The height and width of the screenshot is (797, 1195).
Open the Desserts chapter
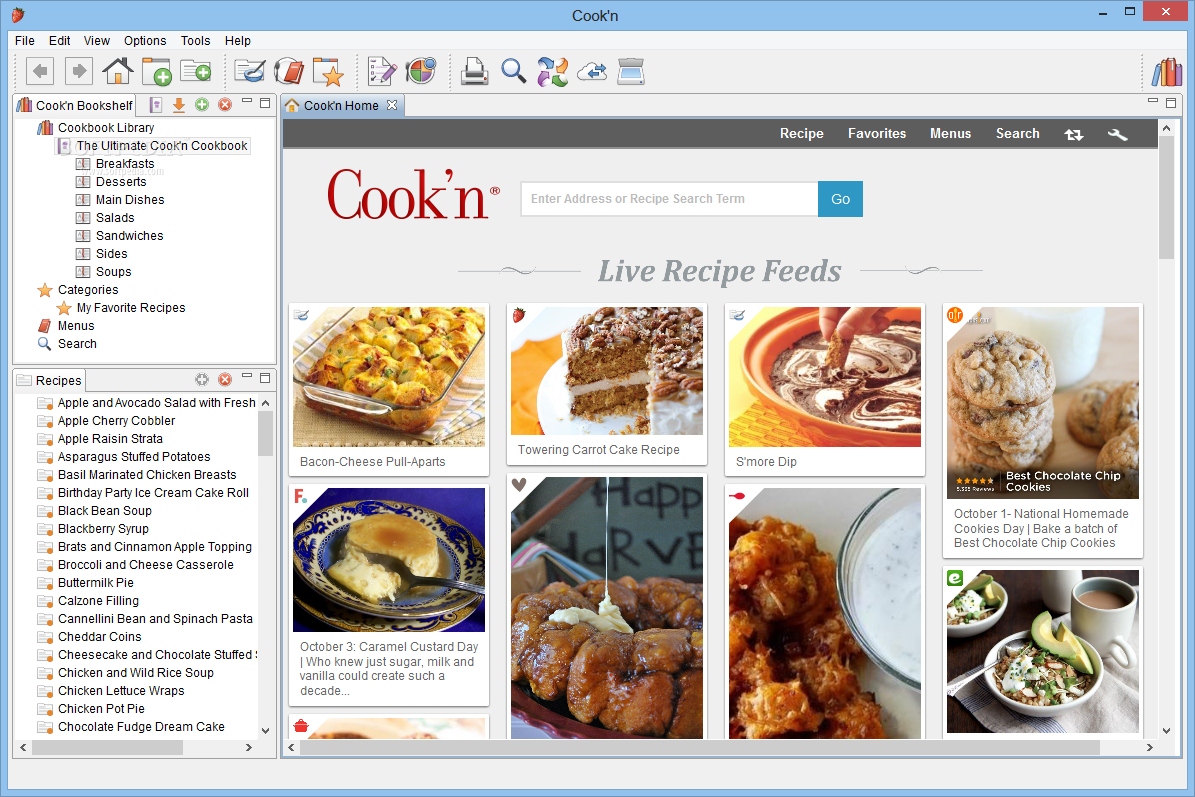pos(120,182)
